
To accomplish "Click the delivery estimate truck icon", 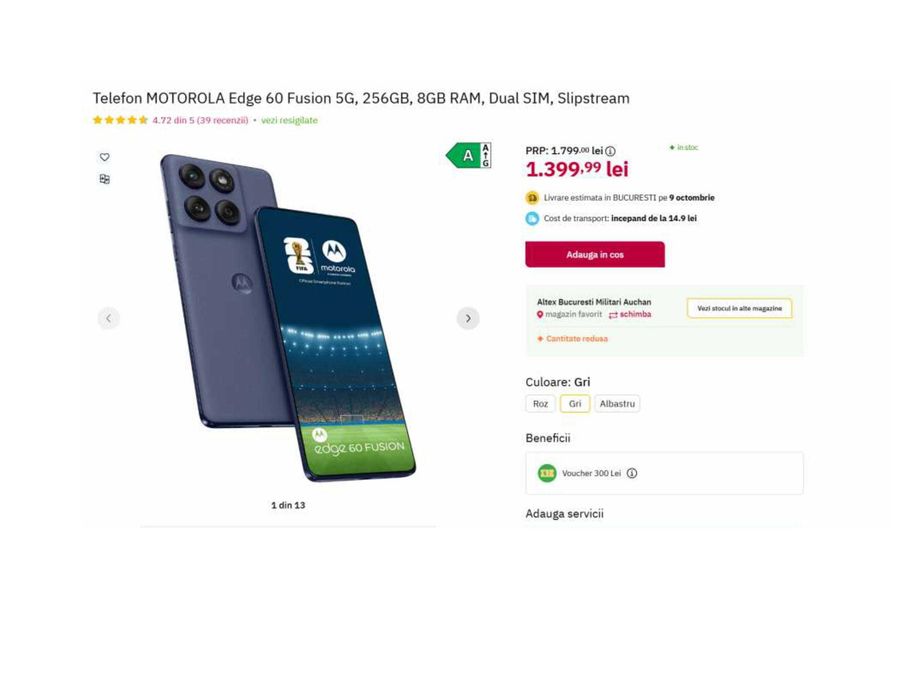I will [532, 198].
